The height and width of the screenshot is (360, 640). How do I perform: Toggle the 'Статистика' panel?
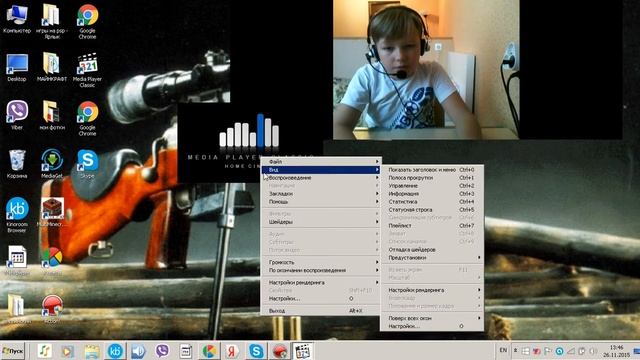(x=432, y=202)
